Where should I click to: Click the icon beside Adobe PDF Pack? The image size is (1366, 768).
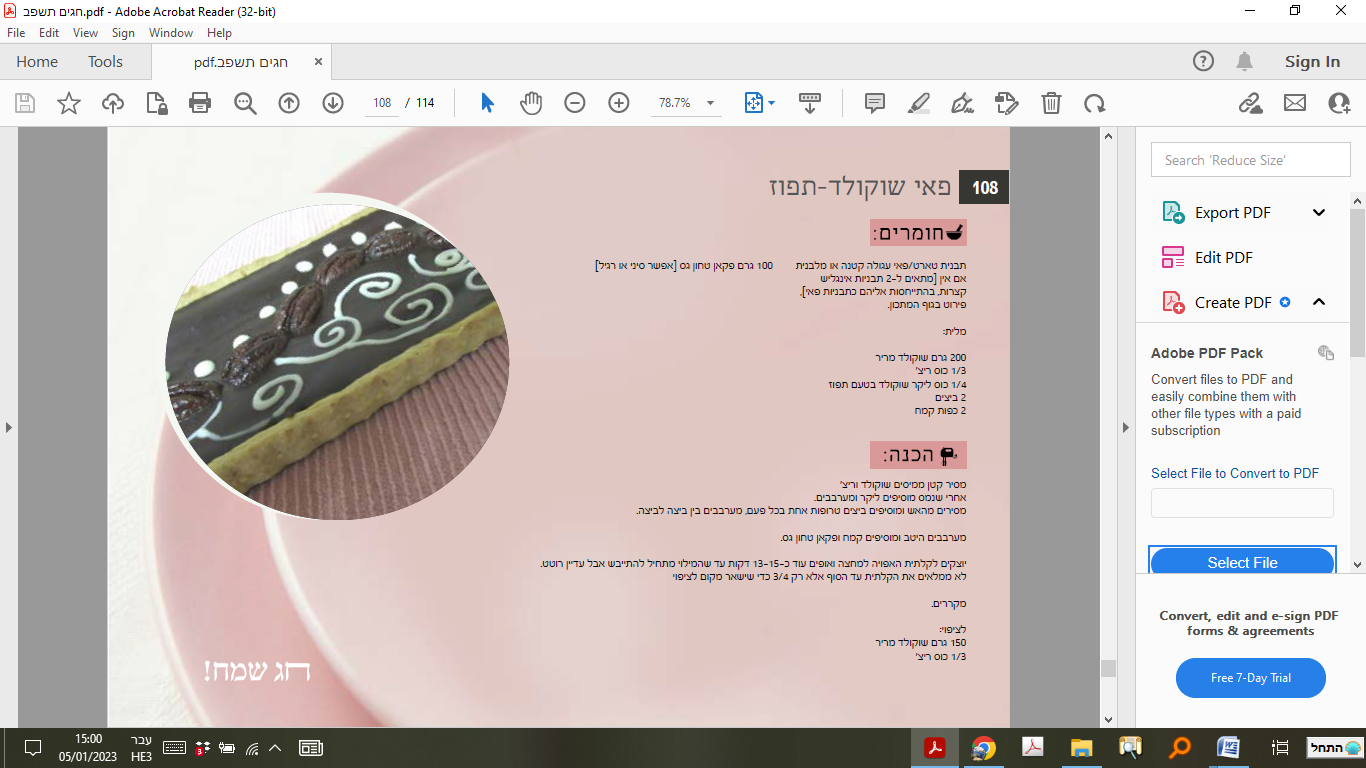click(x=1326, y=352)
